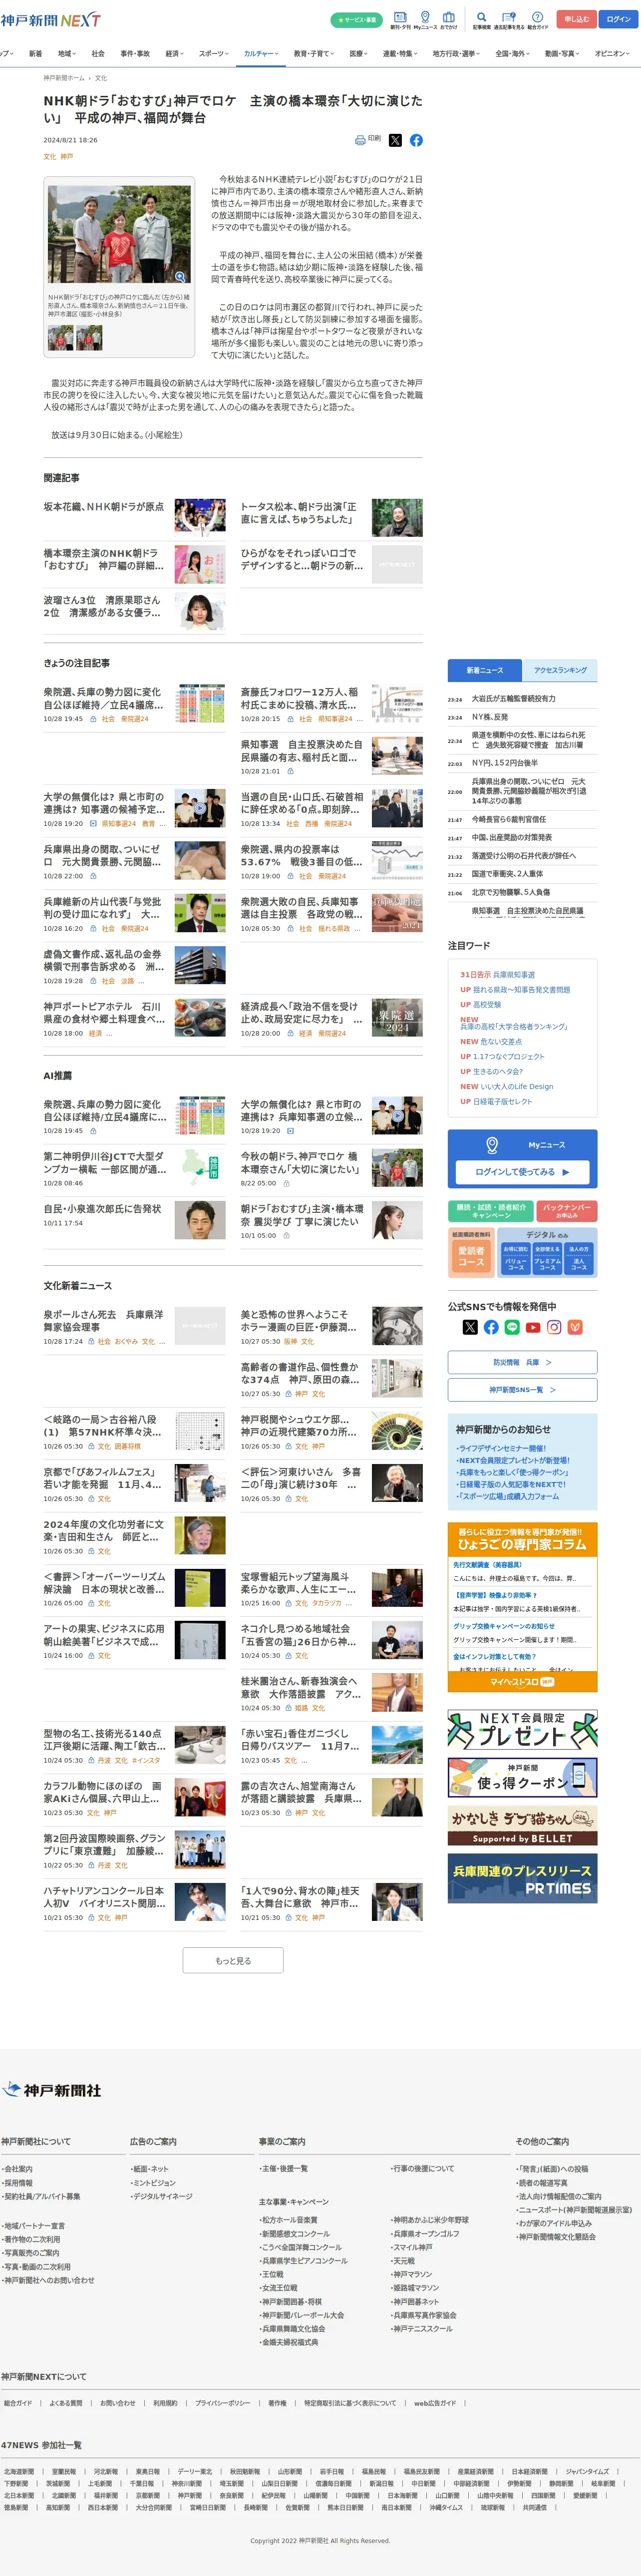
Task: Click the 愛読者コース banner
Action: [471, 1256]
